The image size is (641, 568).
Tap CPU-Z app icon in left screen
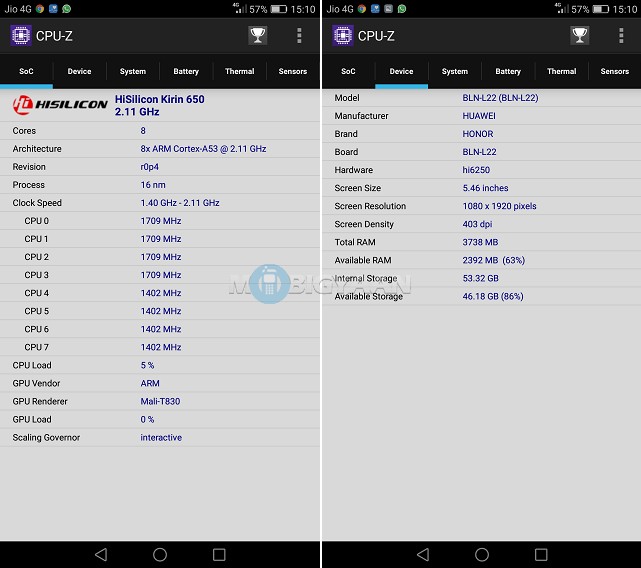pyautogui.click(x=21, y=36)
